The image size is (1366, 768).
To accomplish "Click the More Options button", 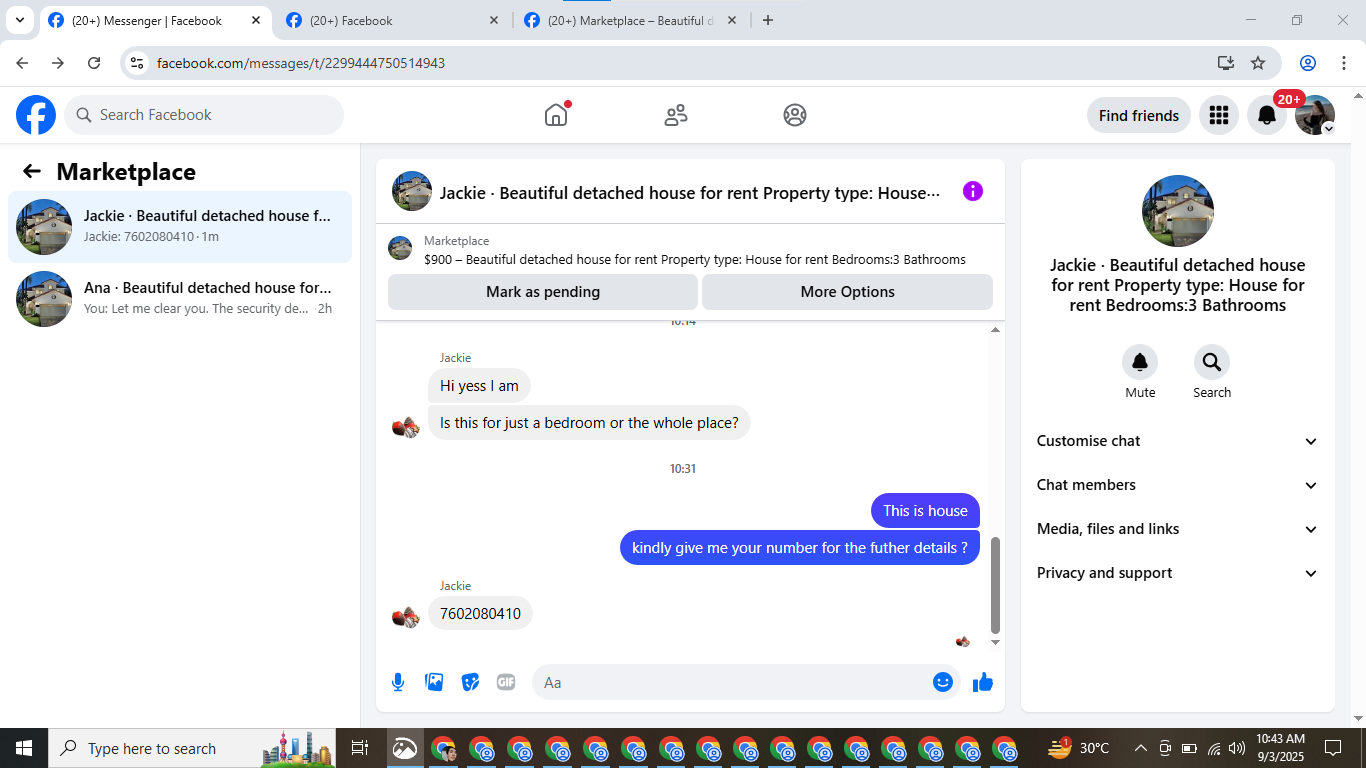I will 848,292.
